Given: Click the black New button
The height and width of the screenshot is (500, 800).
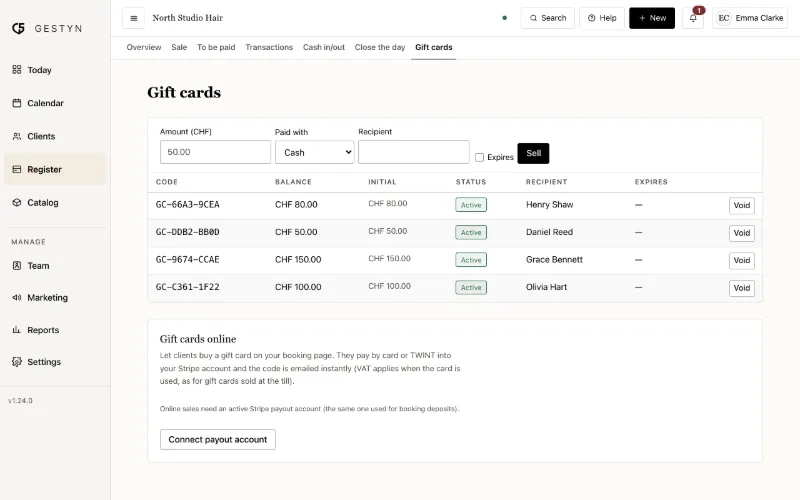Looking at the screenshot, I should 652,18.
